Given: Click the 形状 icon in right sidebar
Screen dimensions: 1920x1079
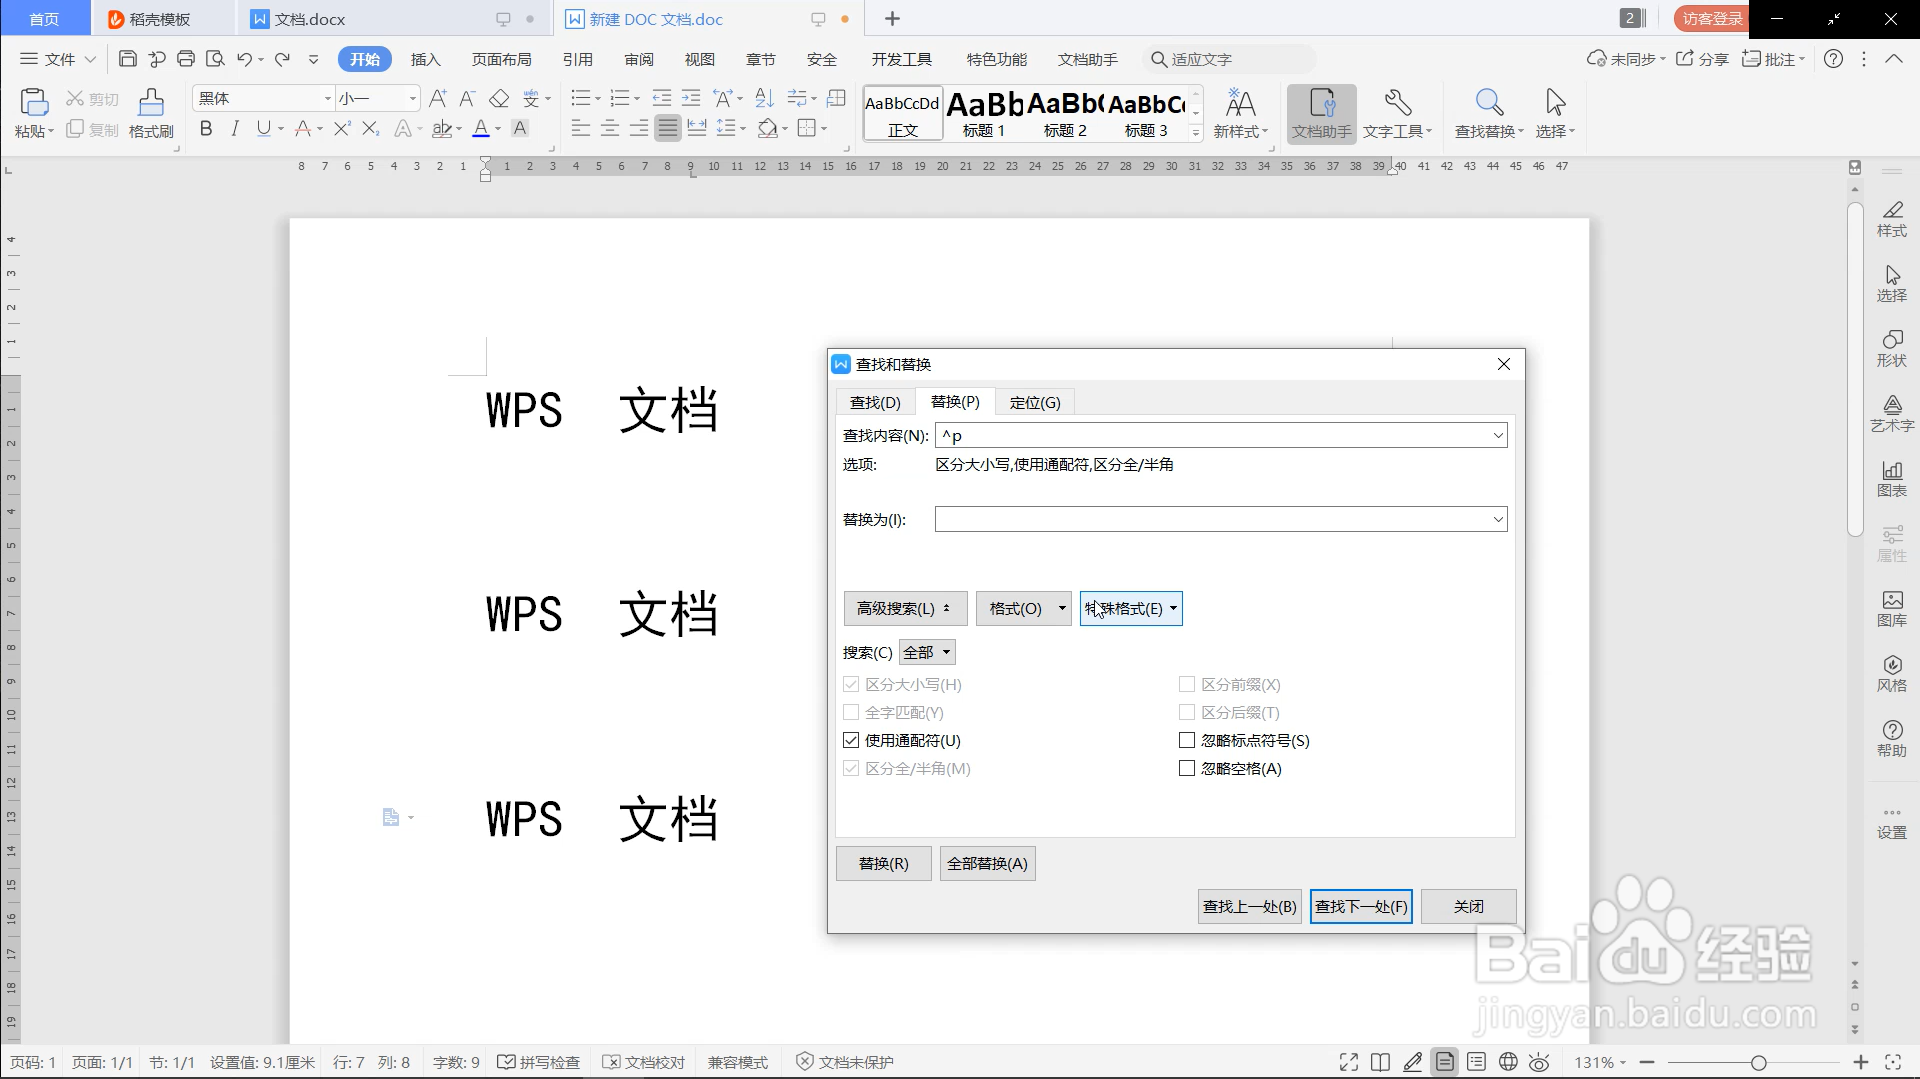Looking at the screenshot, I should (1892, 347).
